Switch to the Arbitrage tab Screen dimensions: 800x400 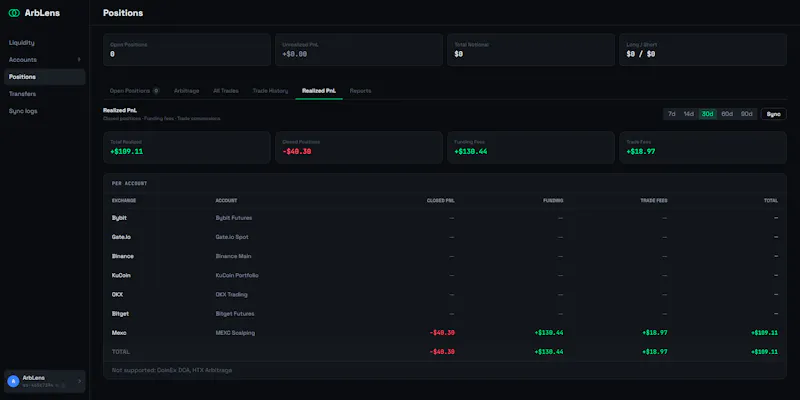(186, 91)
